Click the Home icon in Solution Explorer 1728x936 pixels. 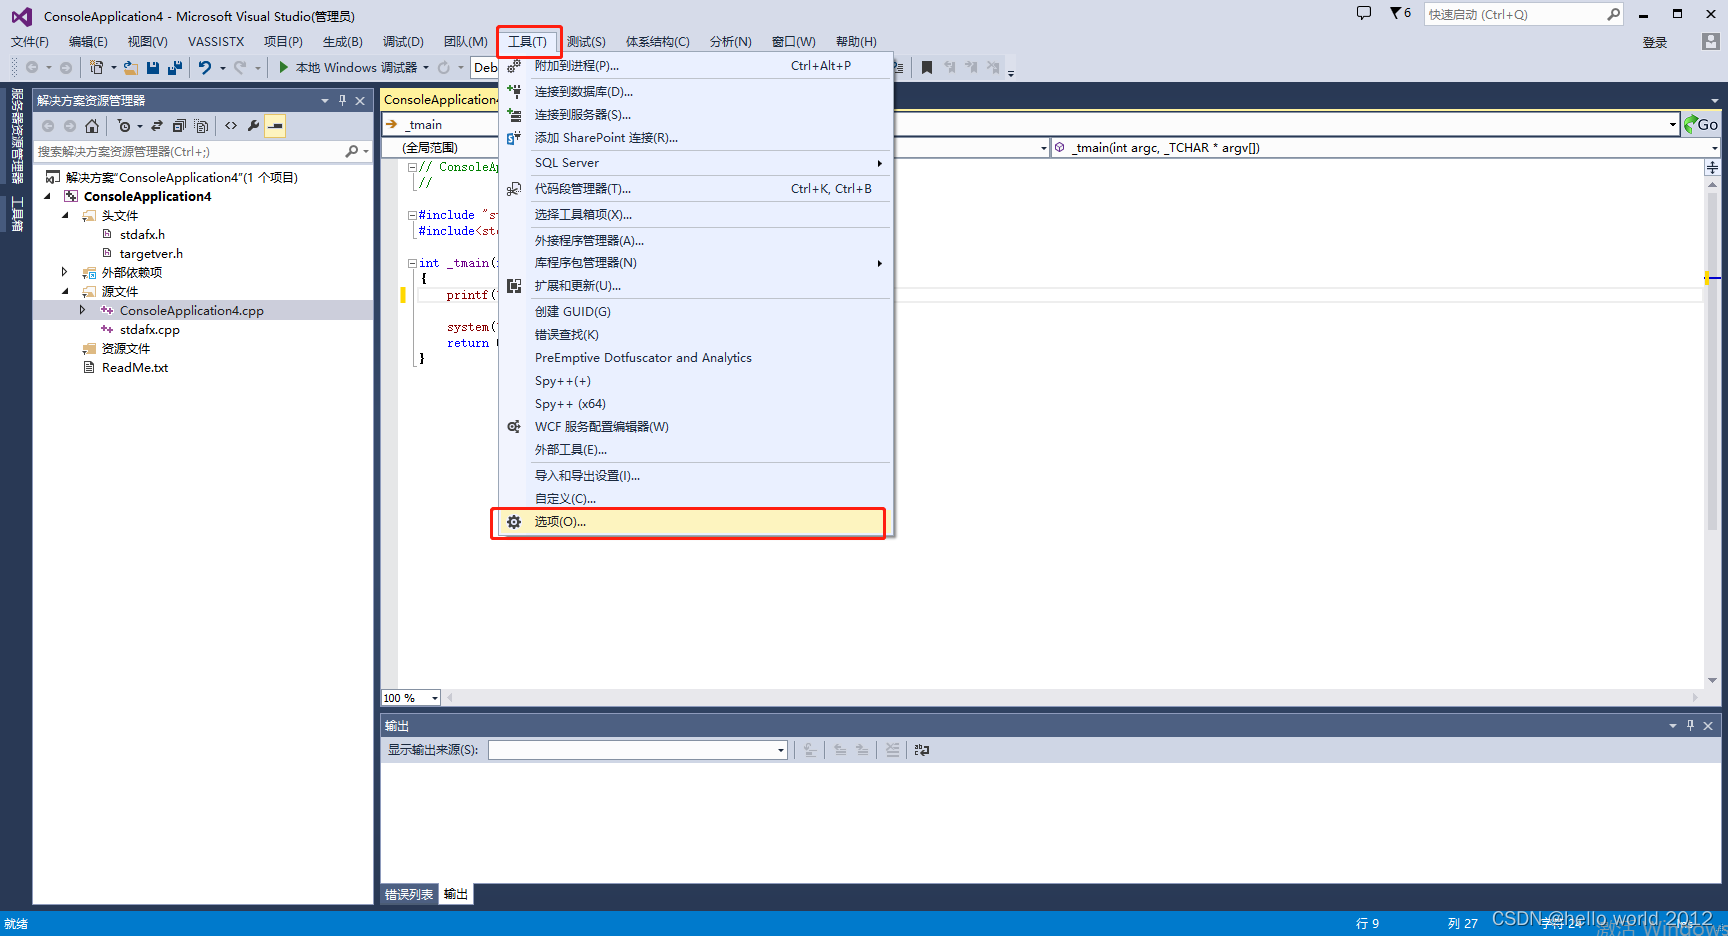92,126
